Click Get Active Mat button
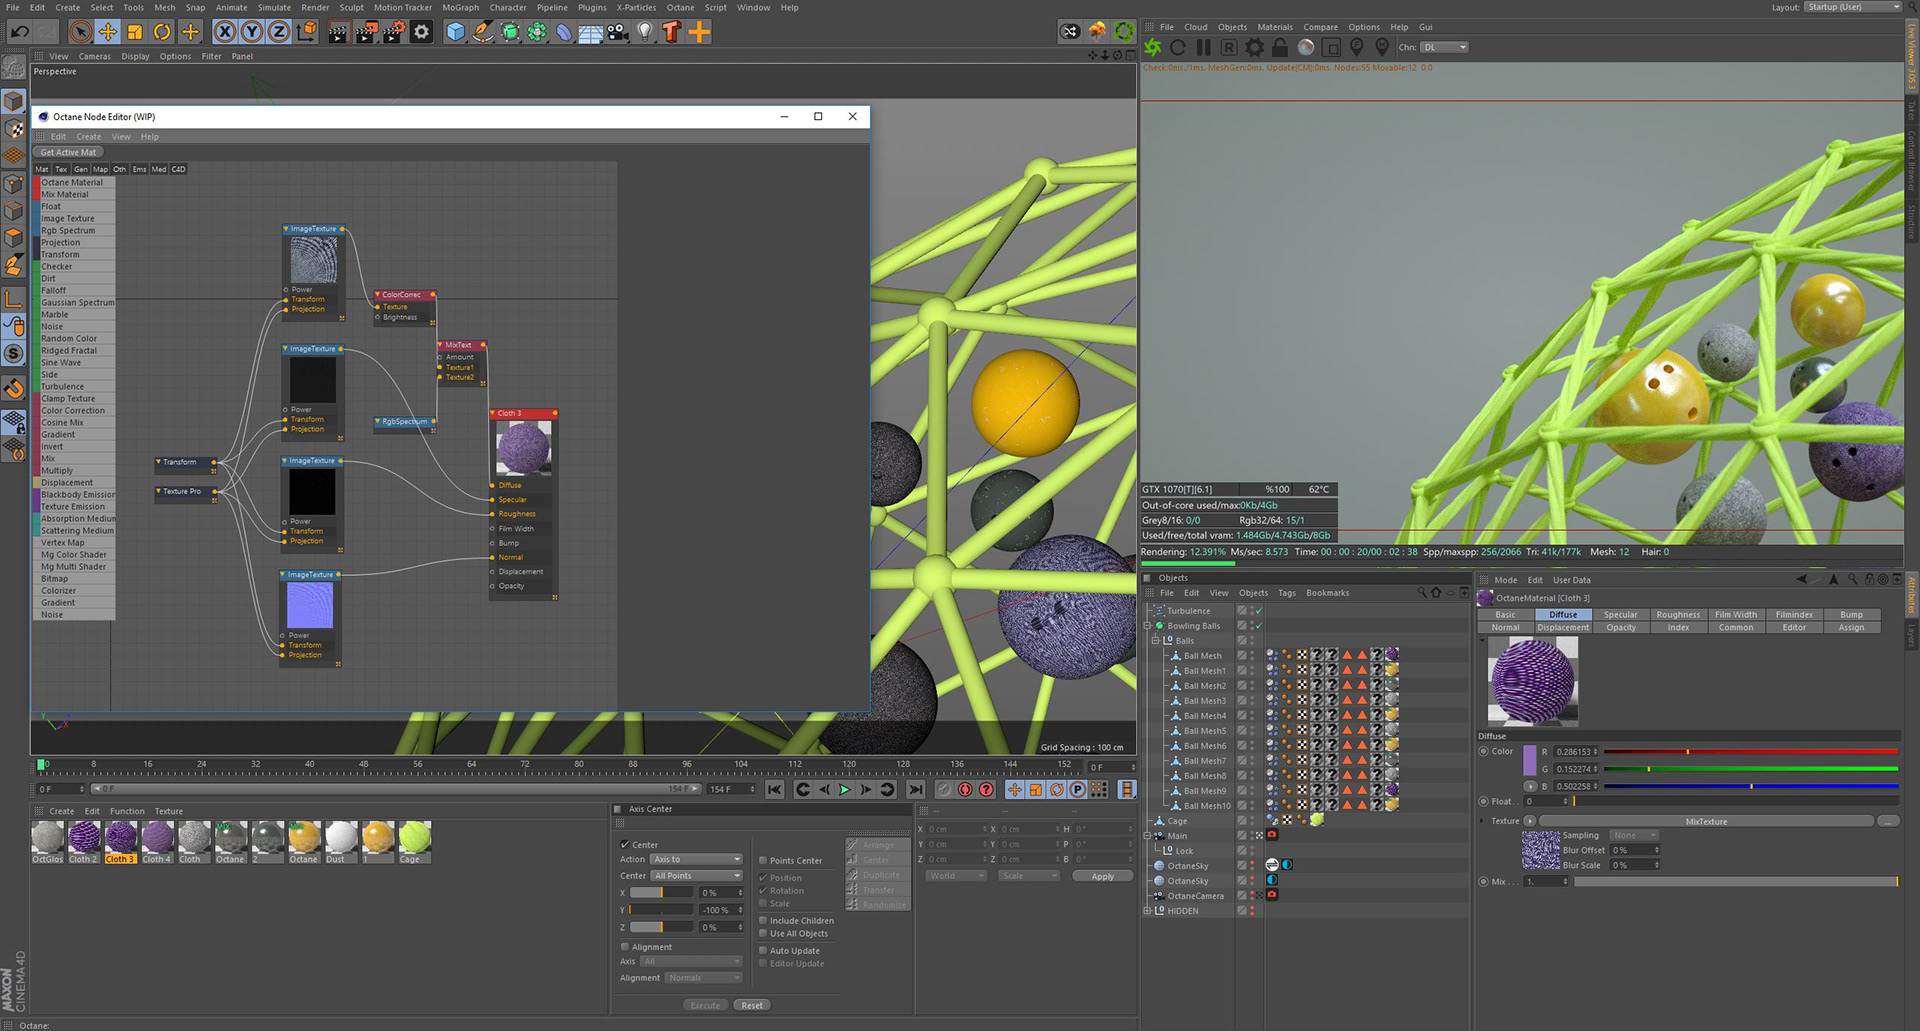The image size is (1920, 1031). click(68, 152)
